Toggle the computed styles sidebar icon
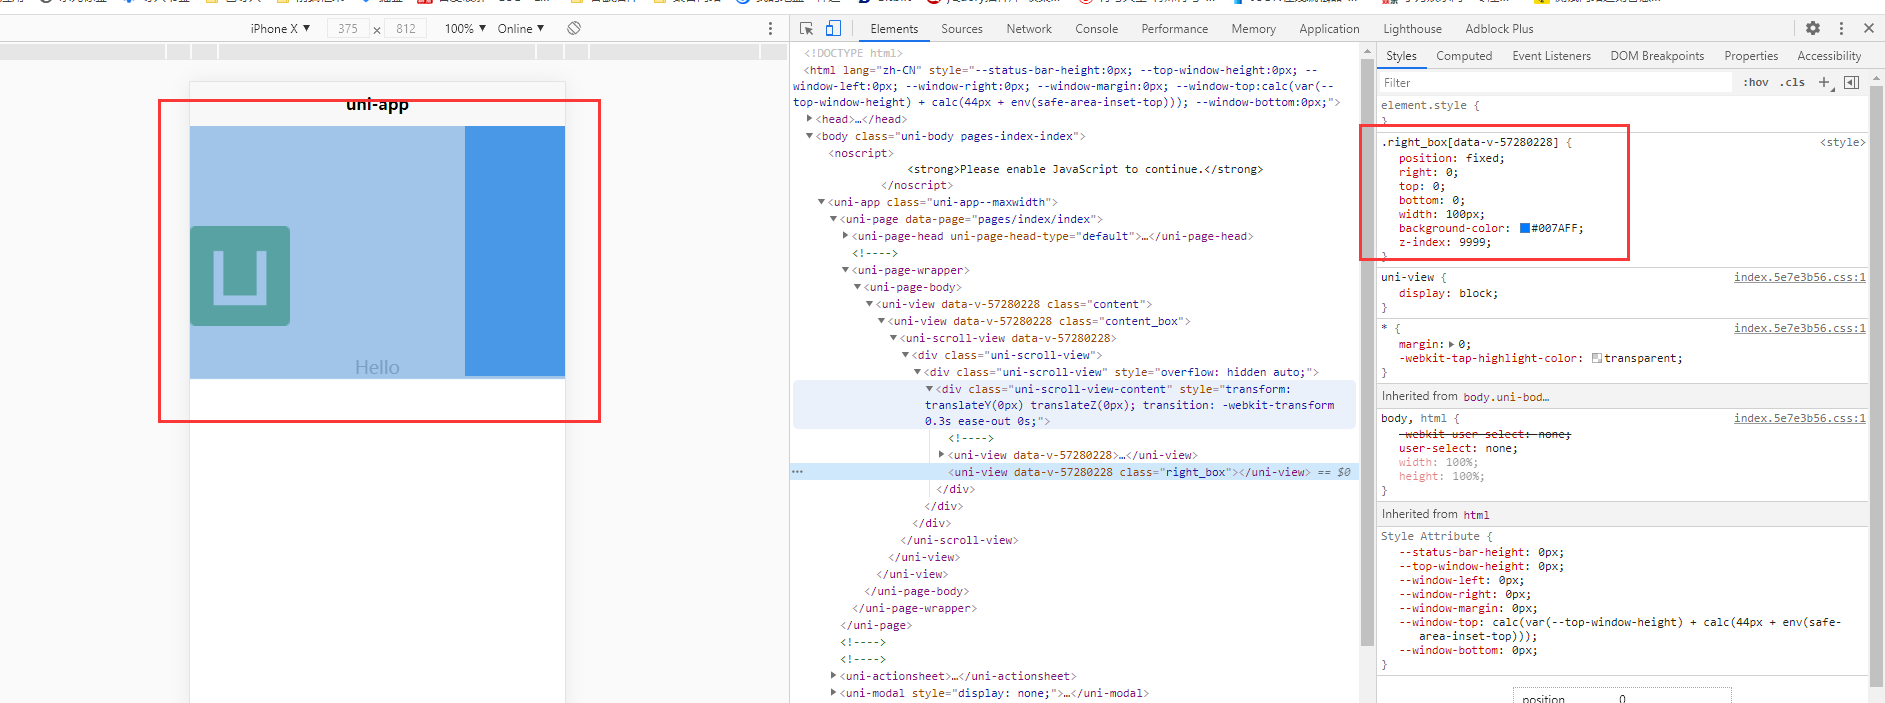Screen dimensions: 1885x703 pyautogui.click(x=1851, y=83)
